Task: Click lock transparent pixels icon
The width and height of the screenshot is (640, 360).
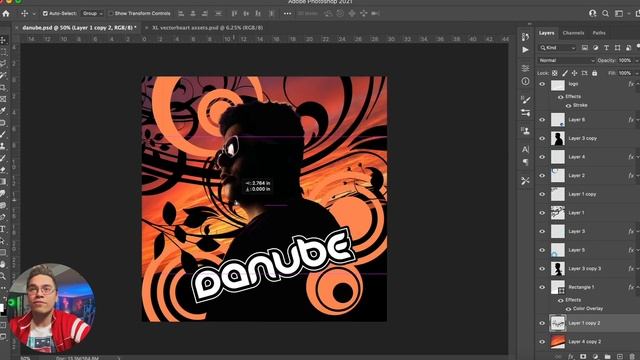Action: (555, 73)
